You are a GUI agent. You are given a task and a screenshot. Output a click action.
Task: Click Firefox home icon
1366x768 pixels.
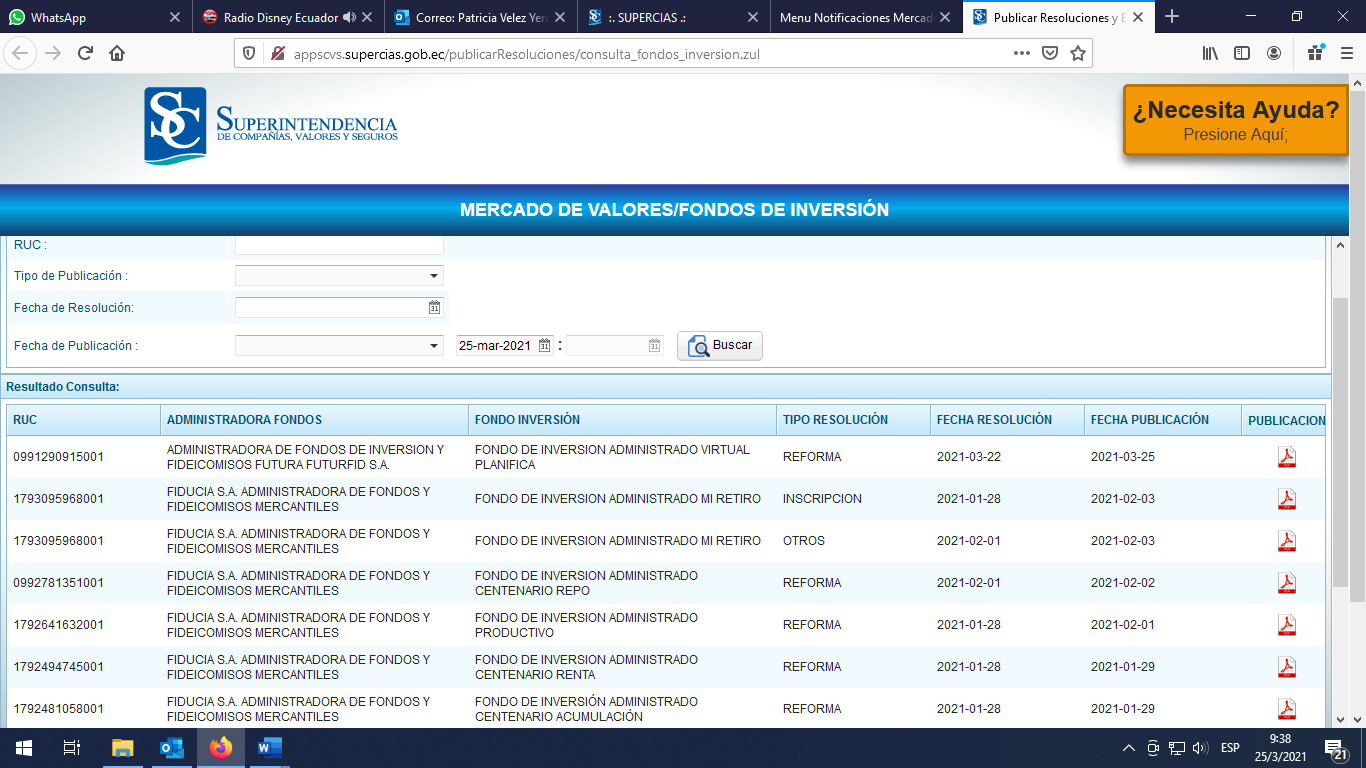coord(117,54)
